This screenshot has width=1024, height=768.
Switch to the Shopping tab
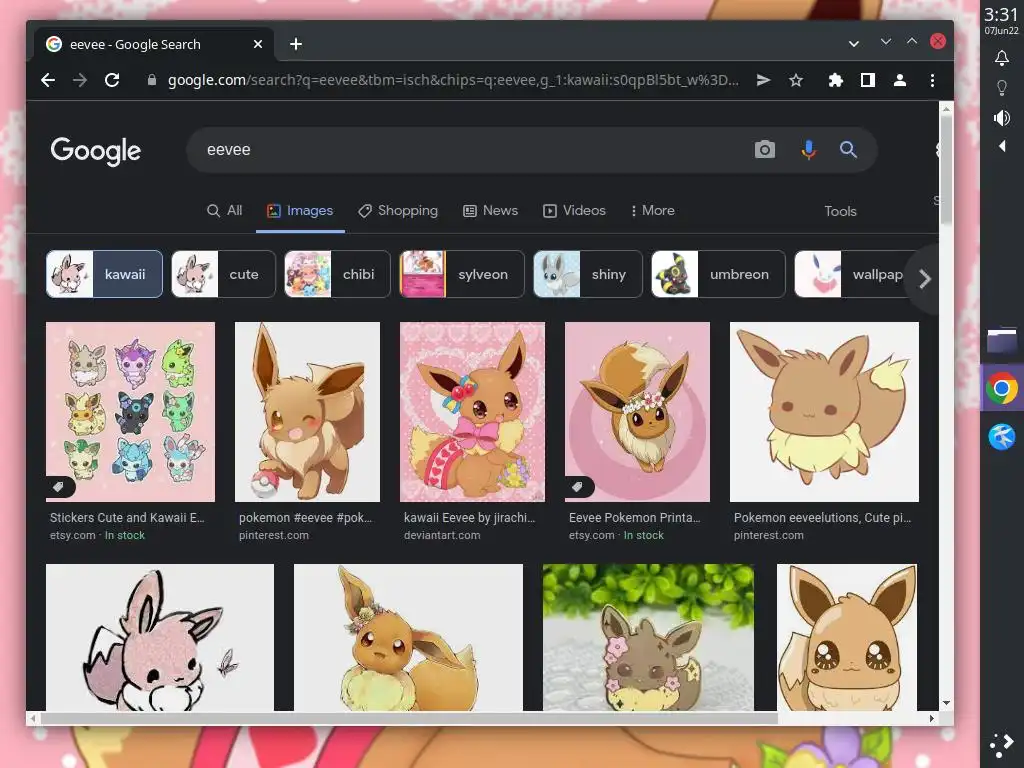pyautogui.click(x=398, y=211)
